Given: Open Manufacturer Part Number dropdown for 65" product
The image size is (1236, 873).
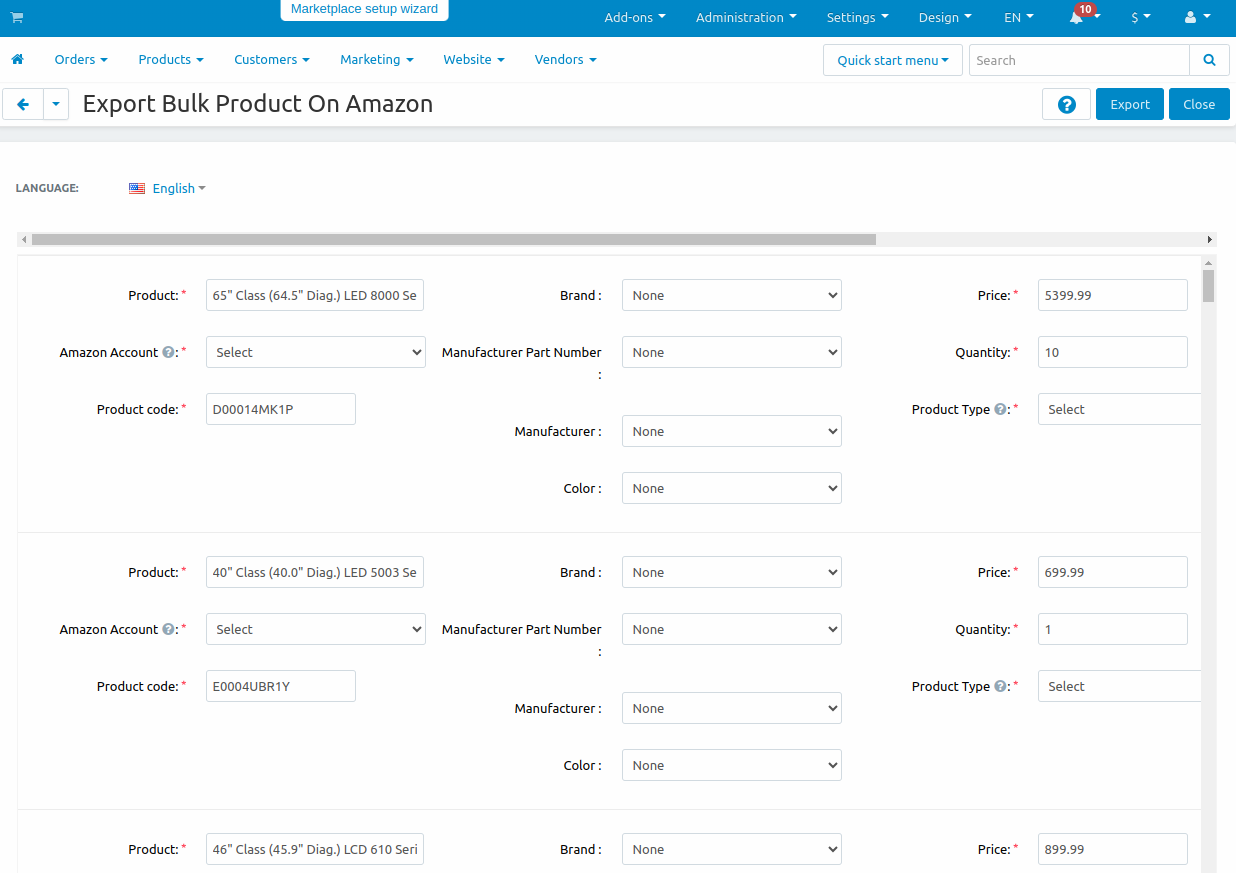Looking at the screenshot, I should [x=732, y=352].
